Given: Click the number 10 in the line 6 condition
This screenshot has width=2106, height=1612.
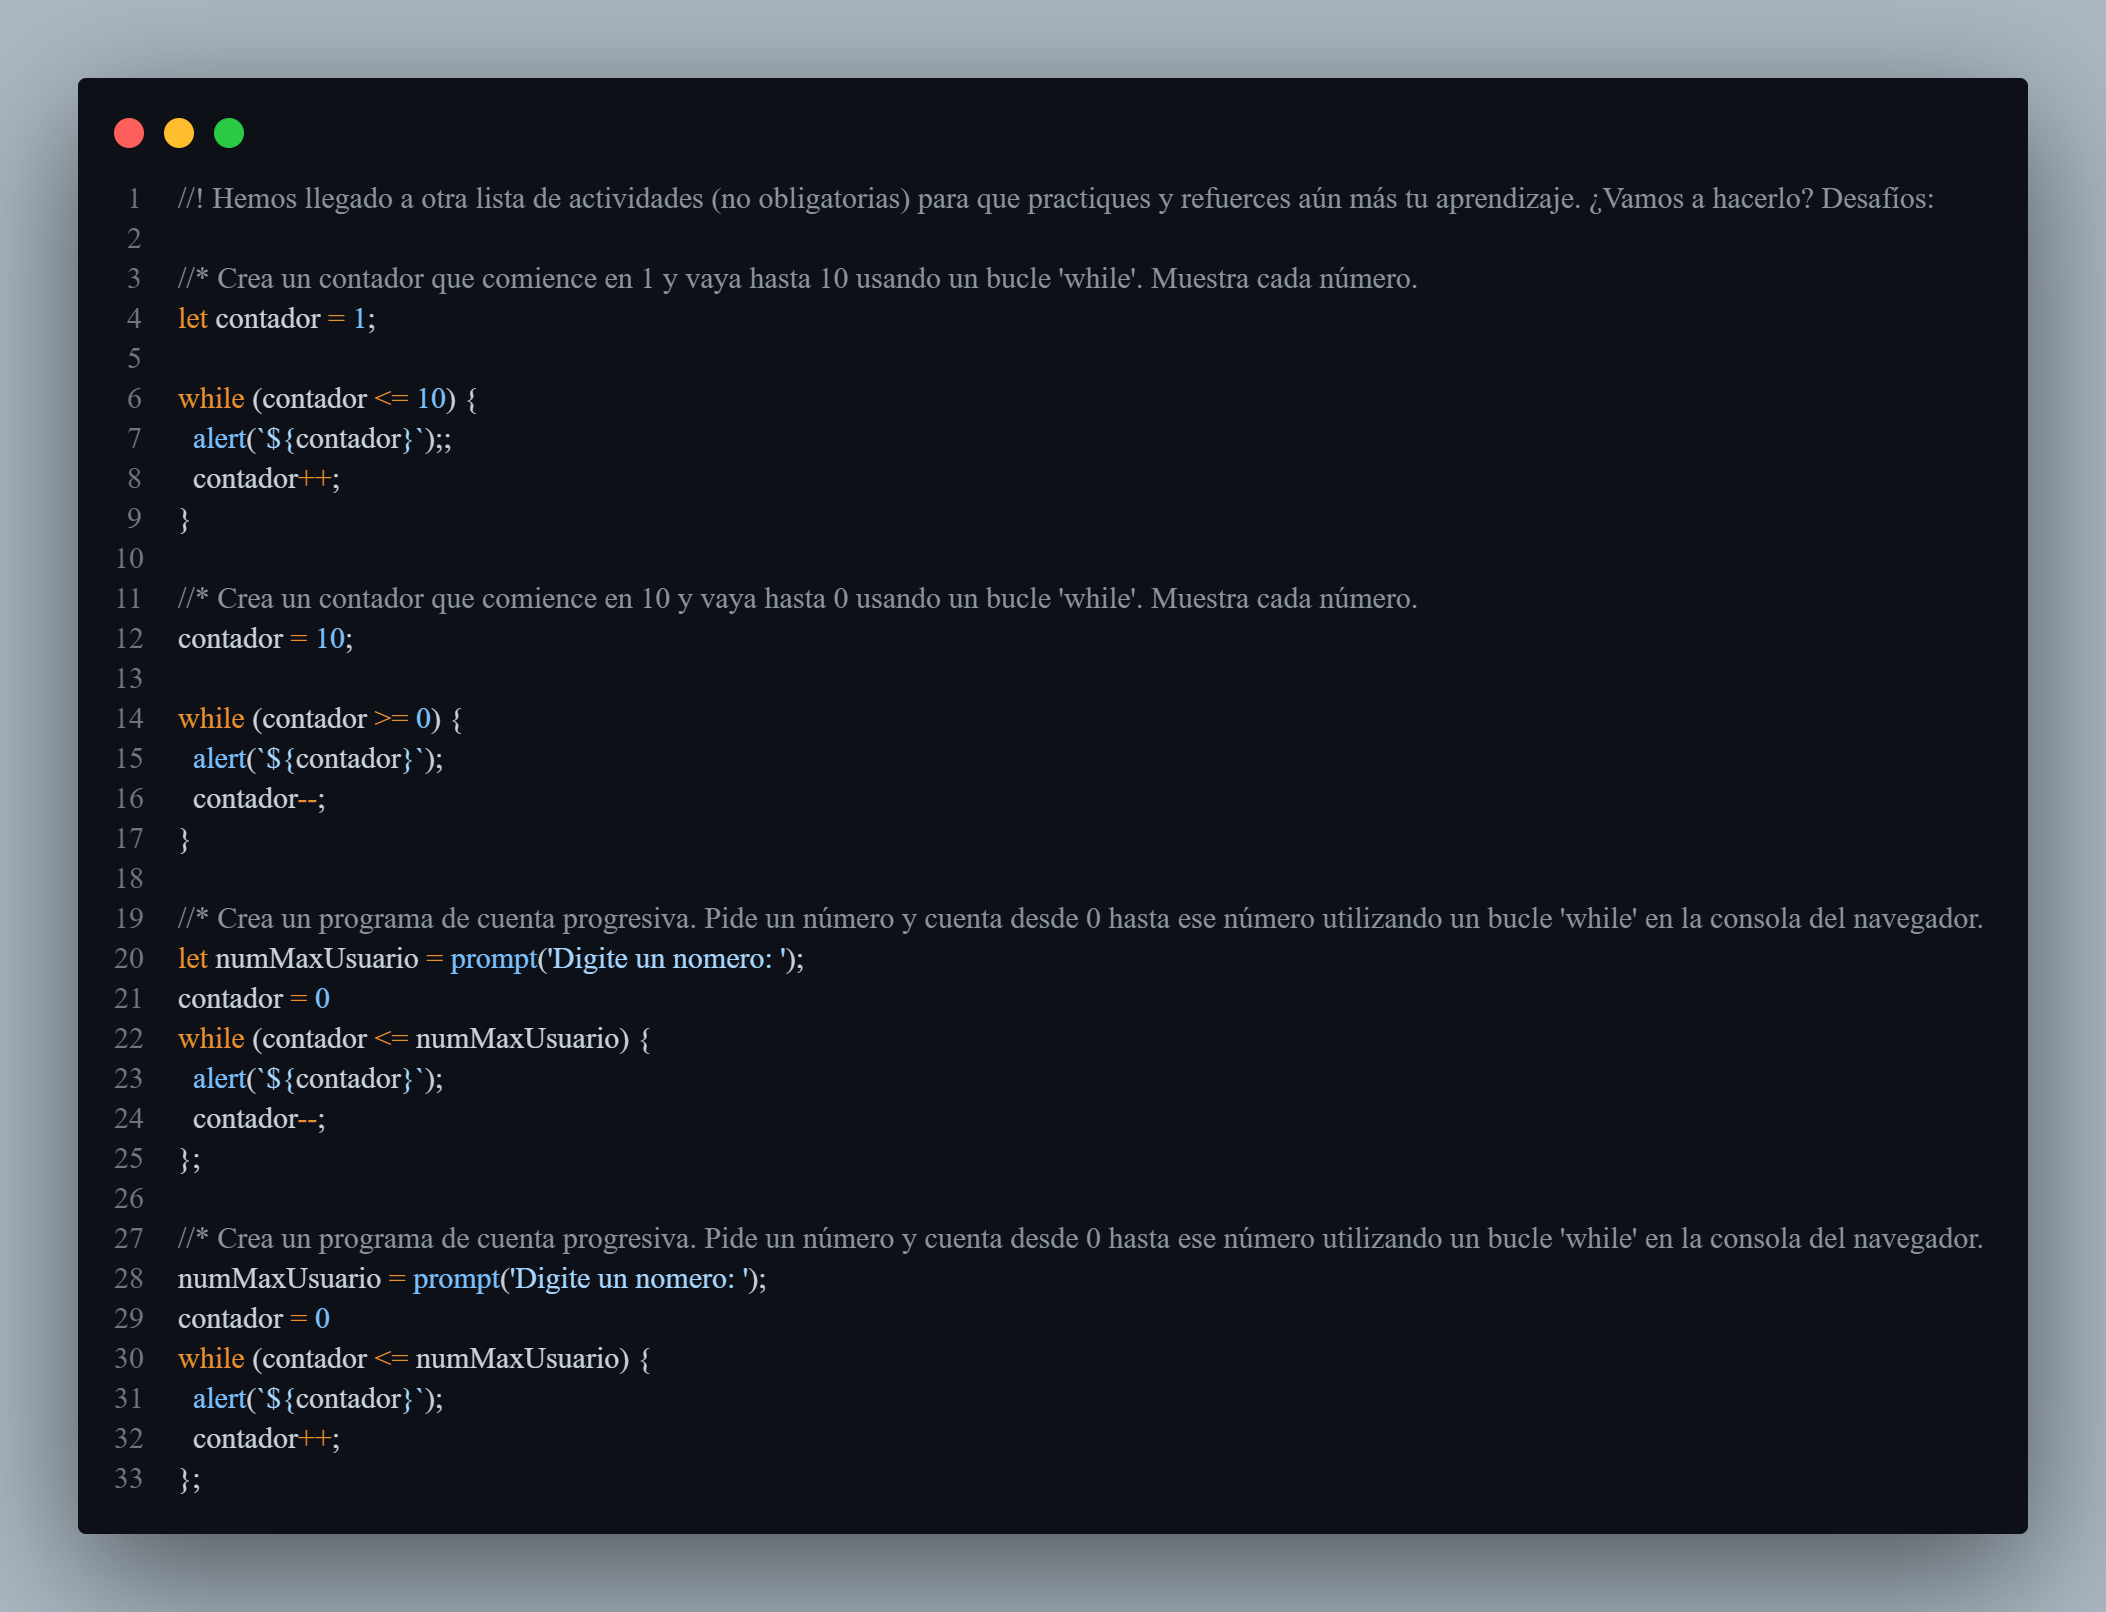Looking at the screenshot, I should click(431, 398).
